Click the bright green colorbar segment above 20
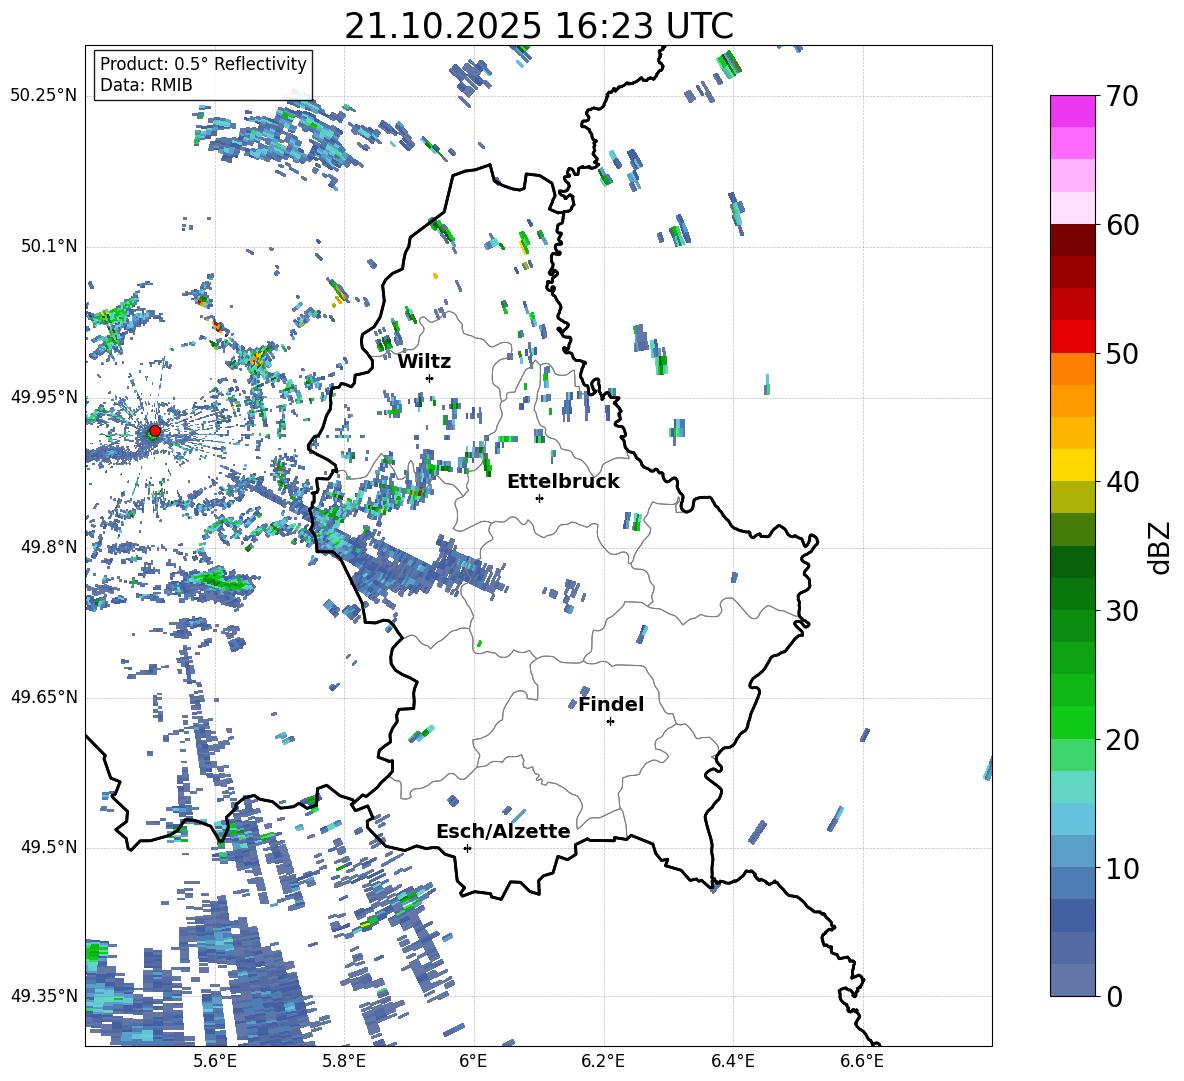 point(1072,722)
